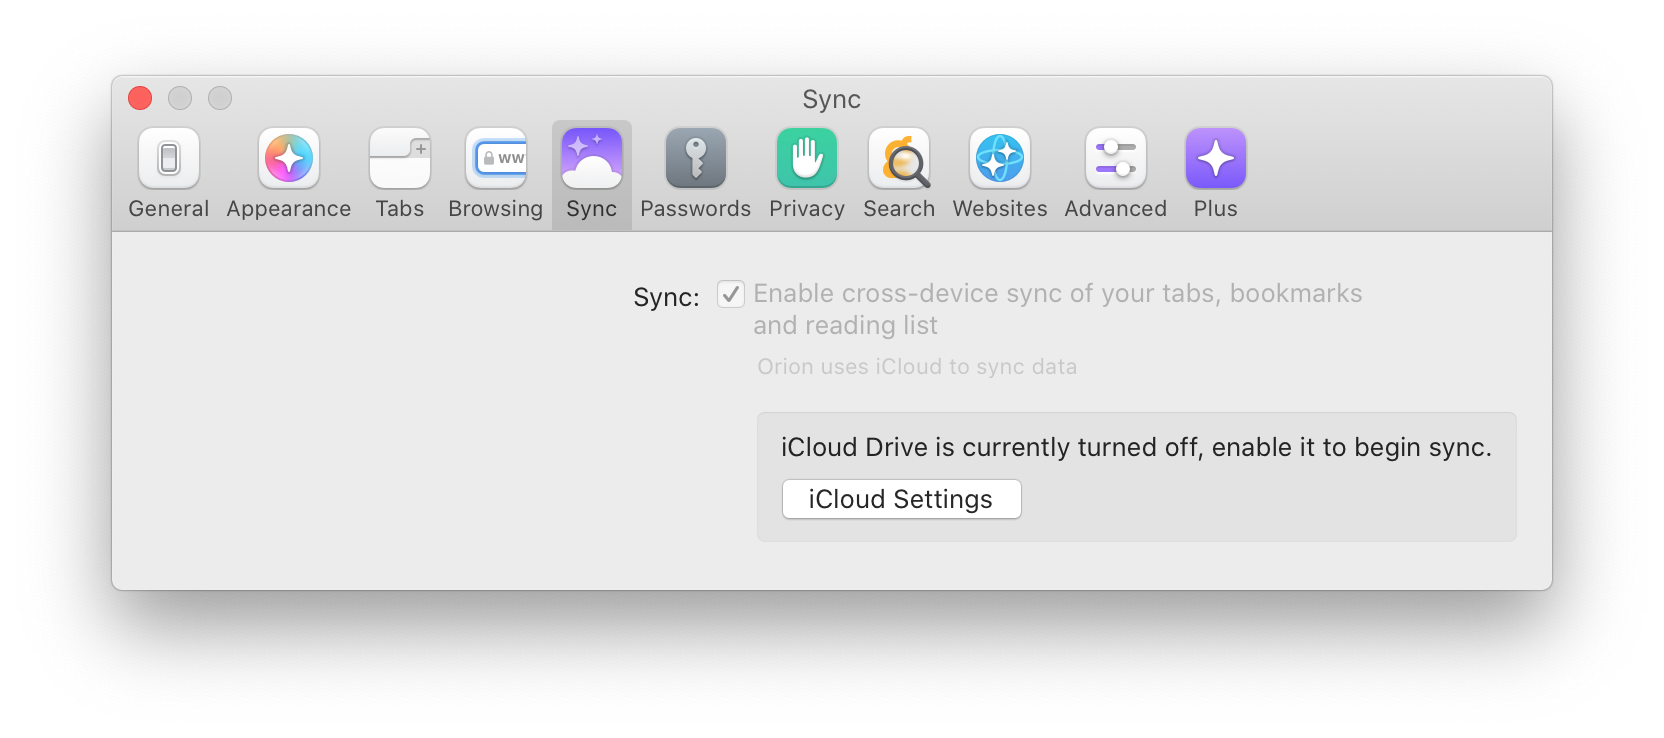Show Privacy settings with hand icon
1664x738 pixels.
[806, 173]
